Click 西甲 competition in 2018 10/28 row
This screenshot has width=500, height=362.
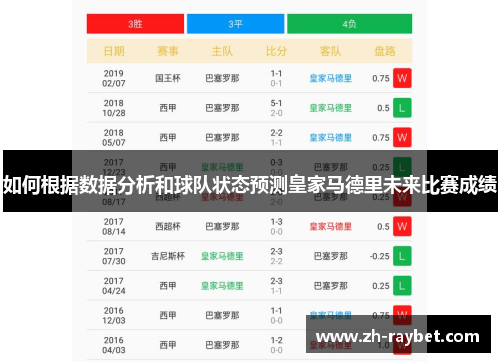point(168,108)
